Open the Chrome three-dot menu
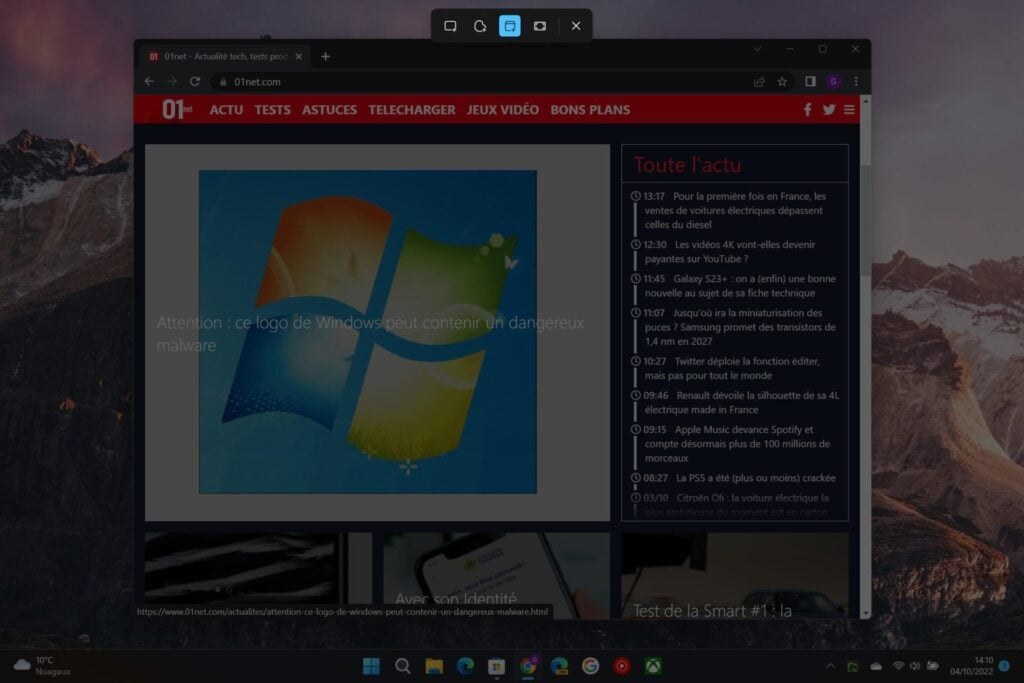 point(856,82)
